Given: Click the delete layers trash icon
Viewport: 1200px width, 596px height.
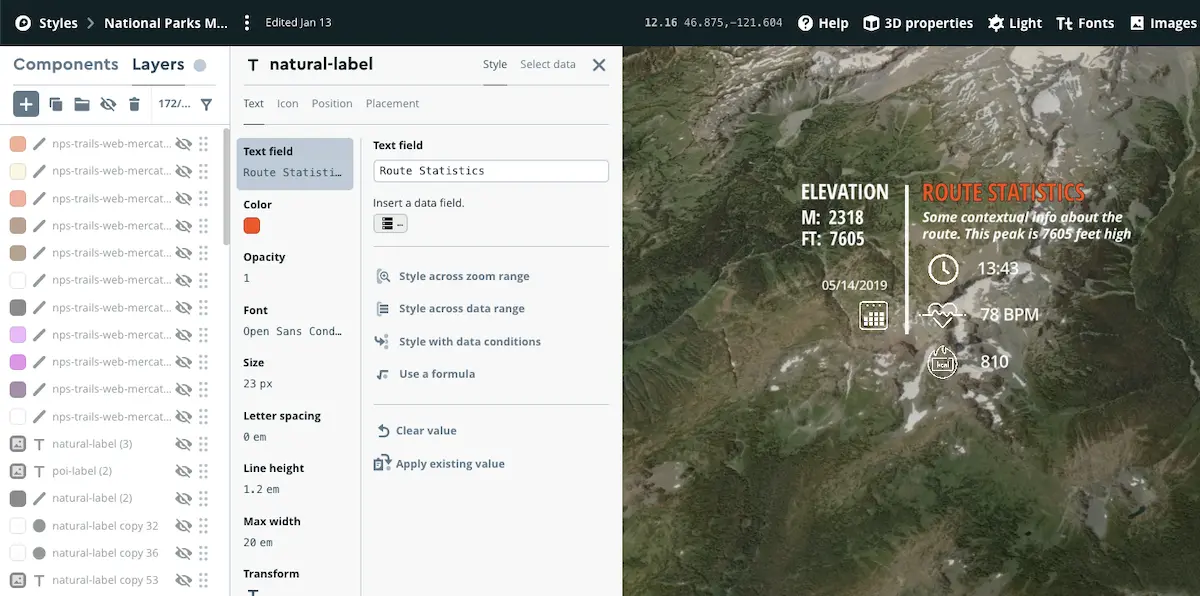Looking at the screenshot, I should (x=134, y=104).
